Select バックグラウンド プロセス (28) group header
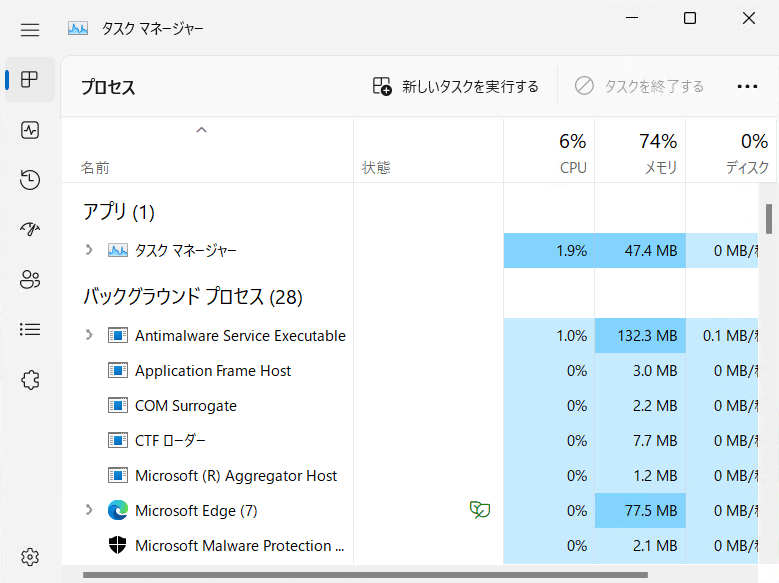This screenshot has width=779, height=583. click(193, 297)
